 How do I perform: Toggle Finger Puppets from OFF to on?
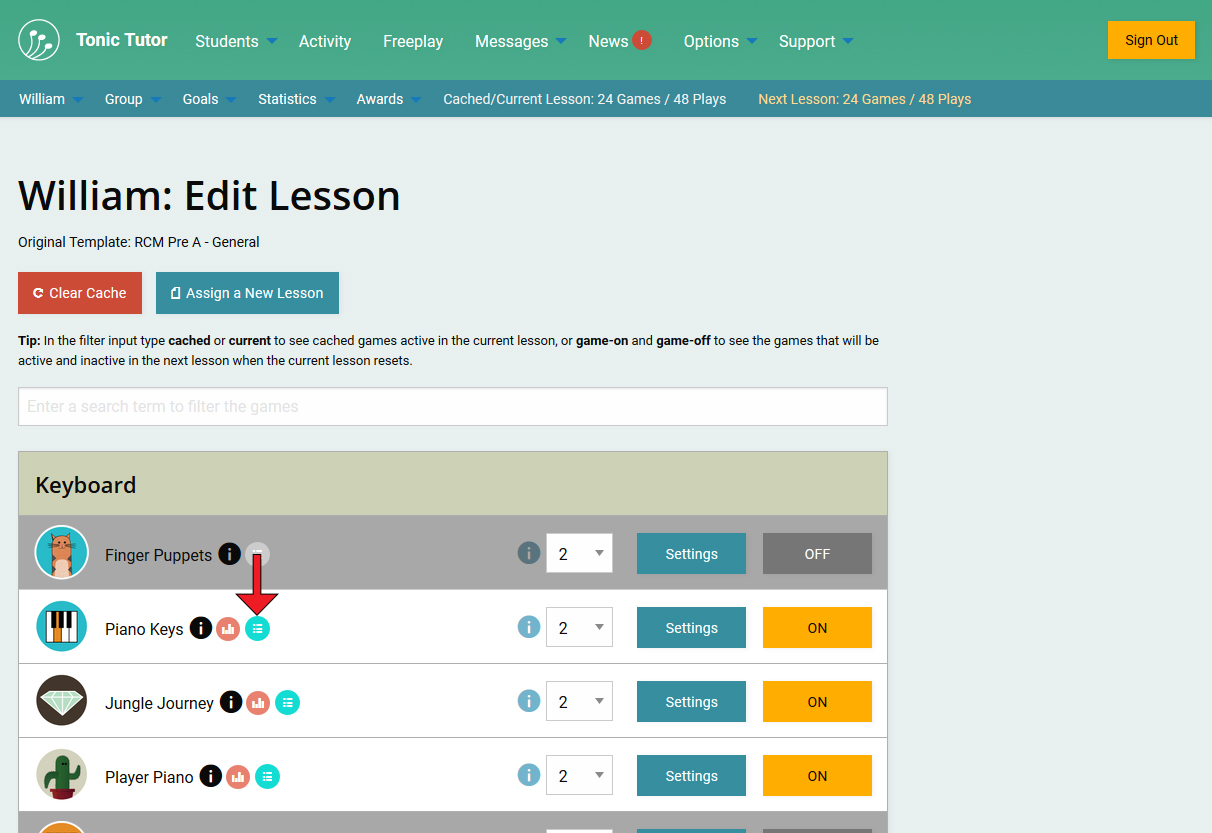pos(817,554)
